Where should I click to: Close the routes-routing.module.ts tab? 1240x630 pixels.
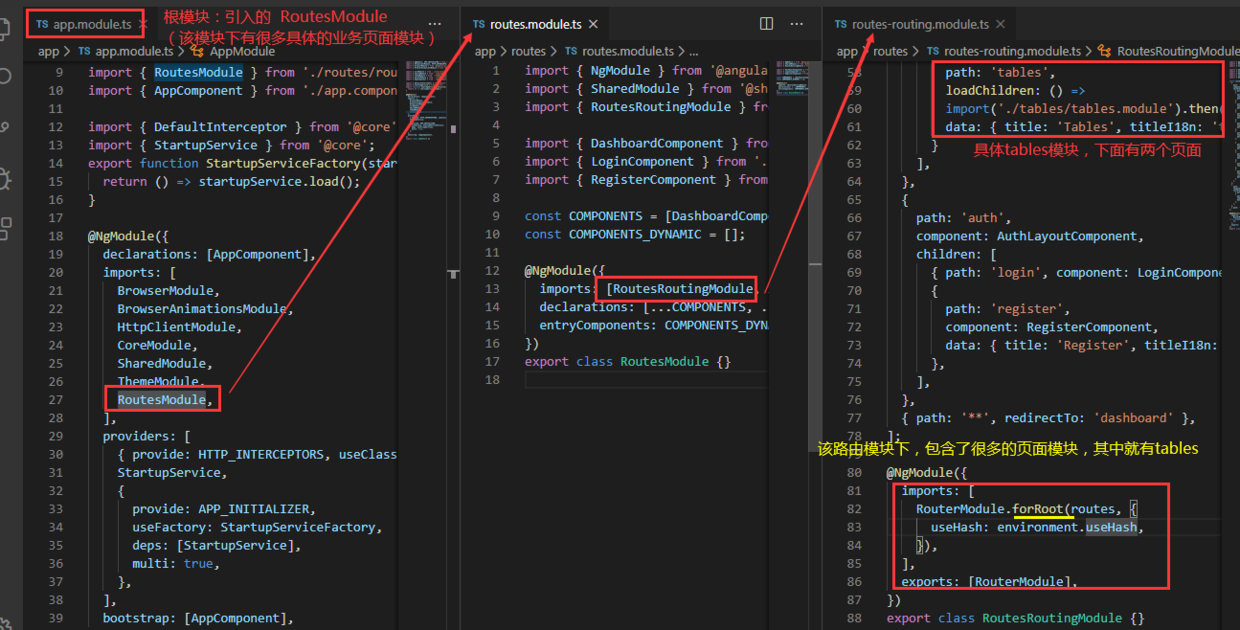[x=1001, y=24]
